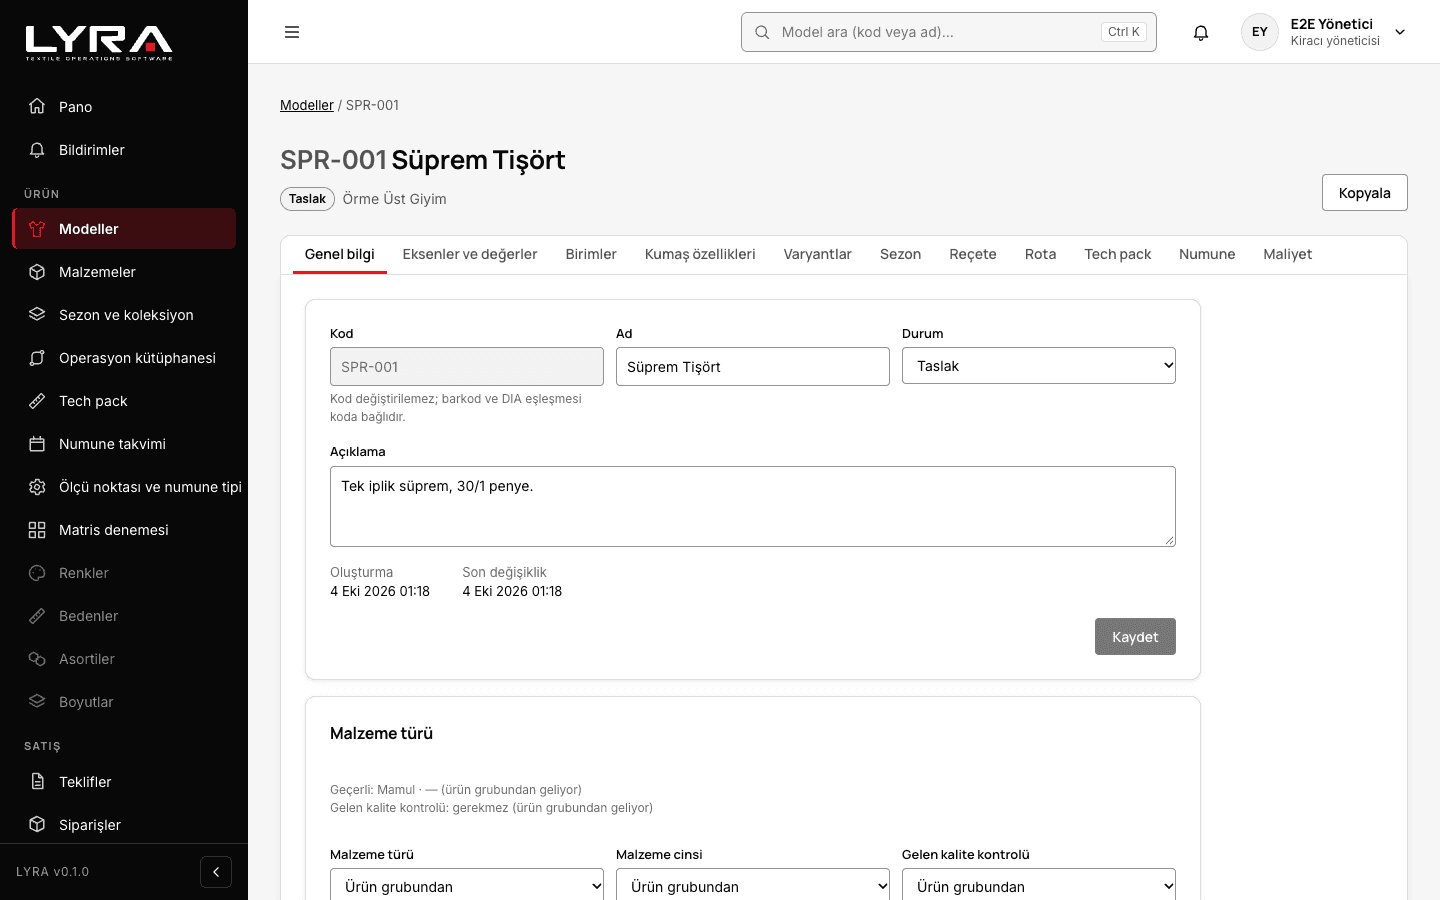Open the Malzeme cinsi dropdown
This screenshot has height=900, width=1440.
[x=753, y=886]
